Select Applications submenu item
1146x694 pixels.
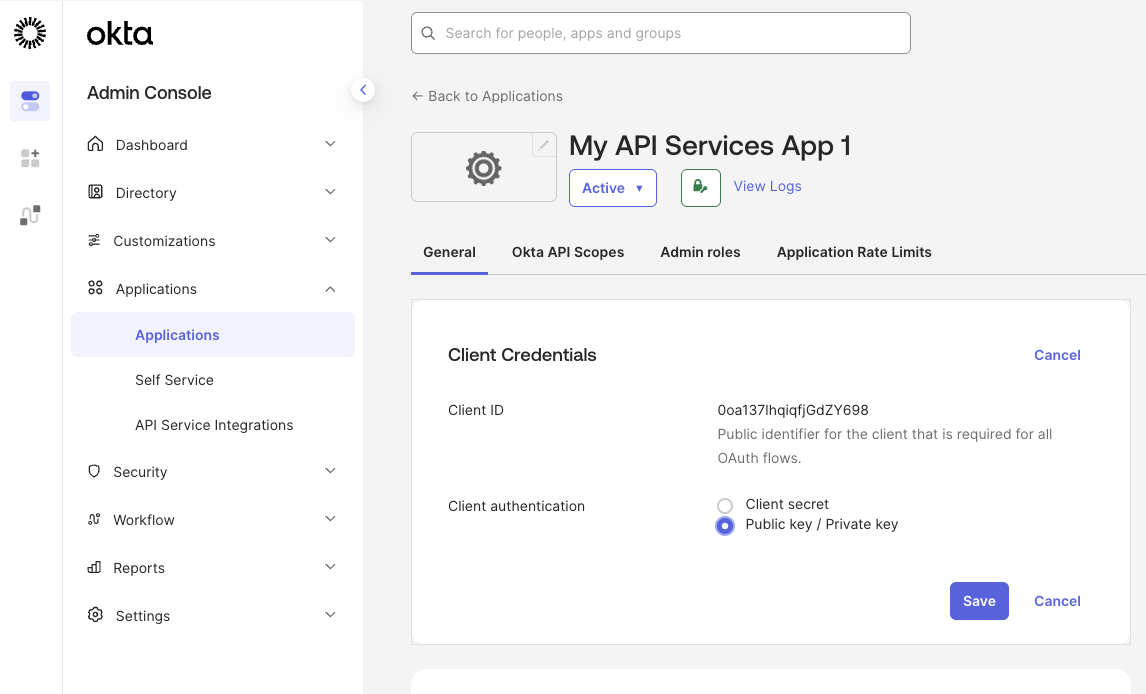(x=213, y=335)
